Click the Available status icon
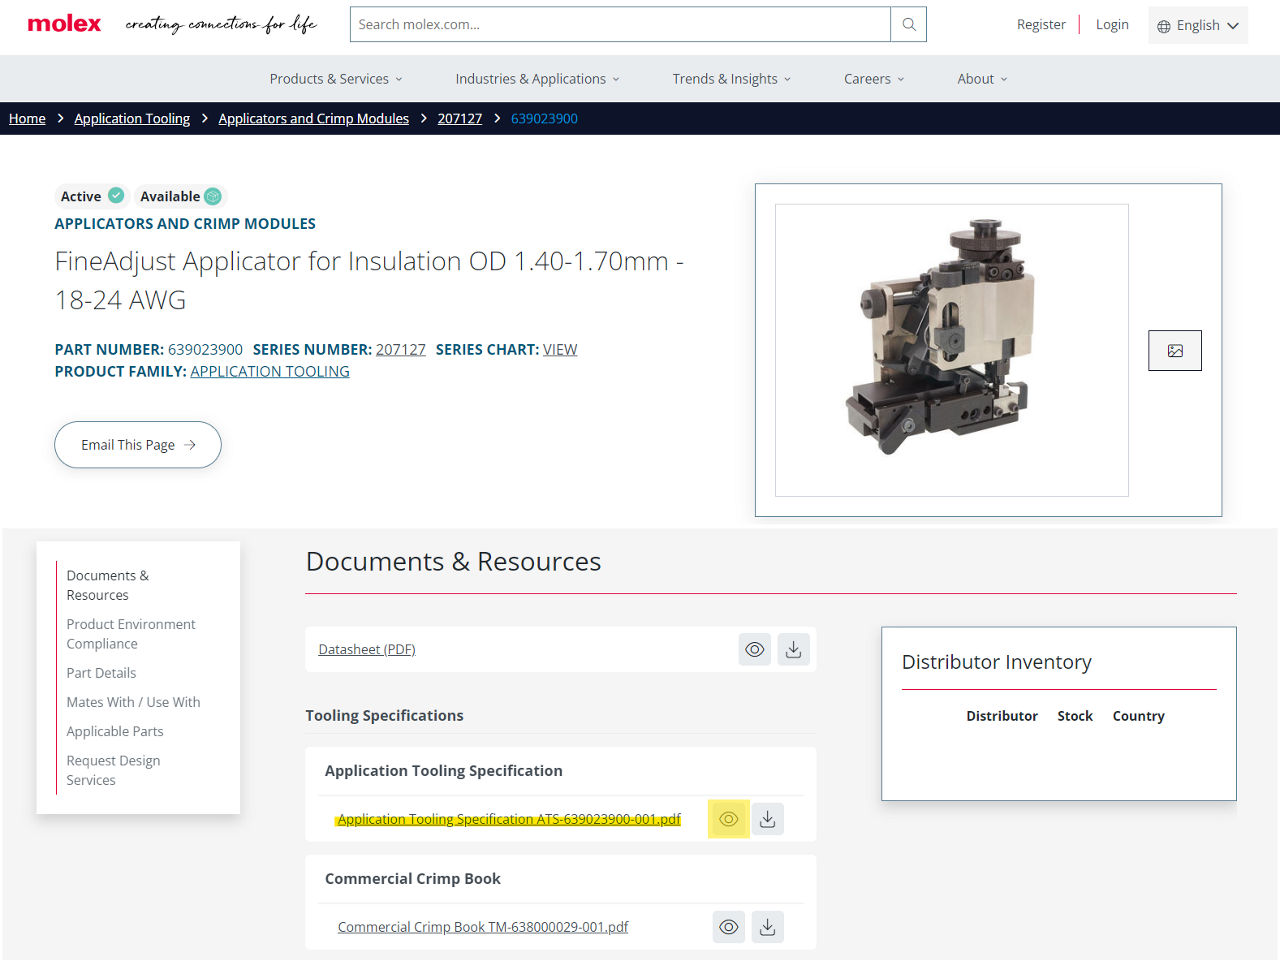The width and height of the screenshot is (1280, 960). tap(213, 196)
